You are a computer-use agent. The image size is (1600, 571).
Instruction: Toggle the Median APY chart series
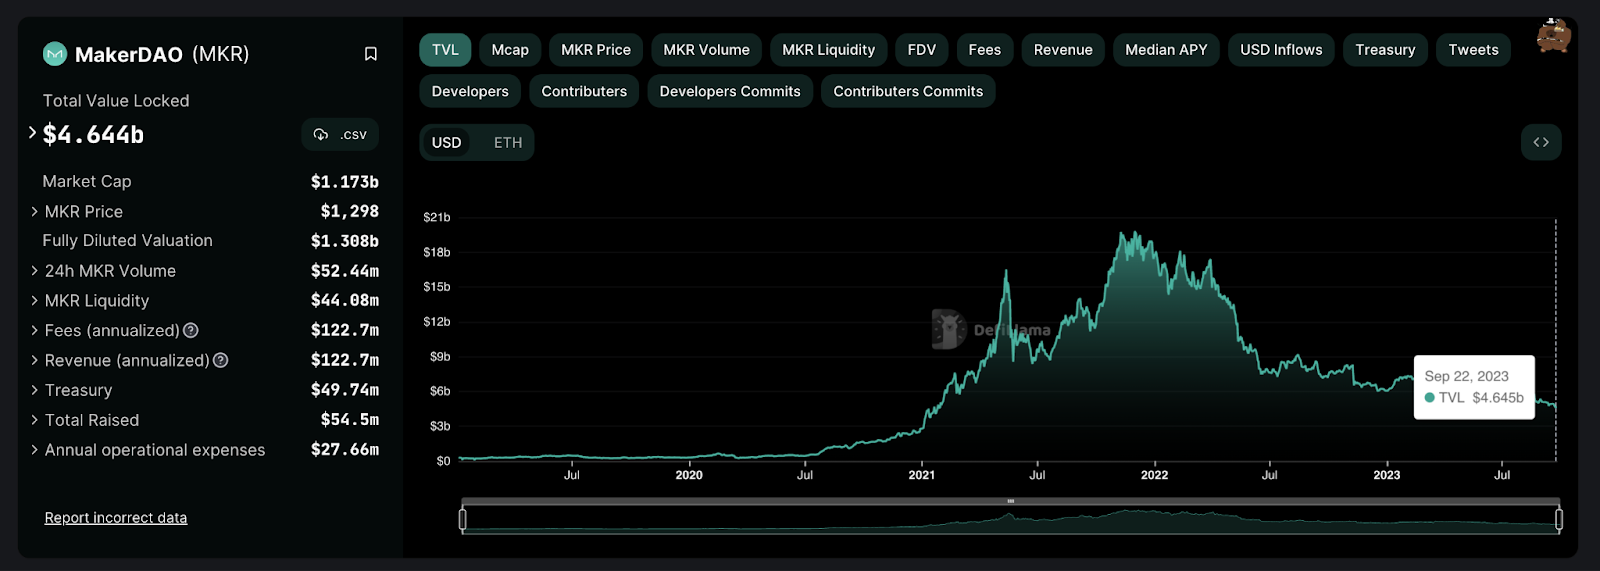[1166, 50]
